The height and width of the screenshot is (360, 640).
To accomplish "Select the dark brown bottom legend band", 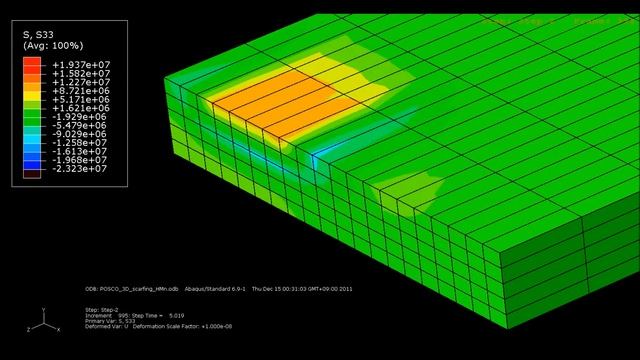I will (x=32, y=173).
